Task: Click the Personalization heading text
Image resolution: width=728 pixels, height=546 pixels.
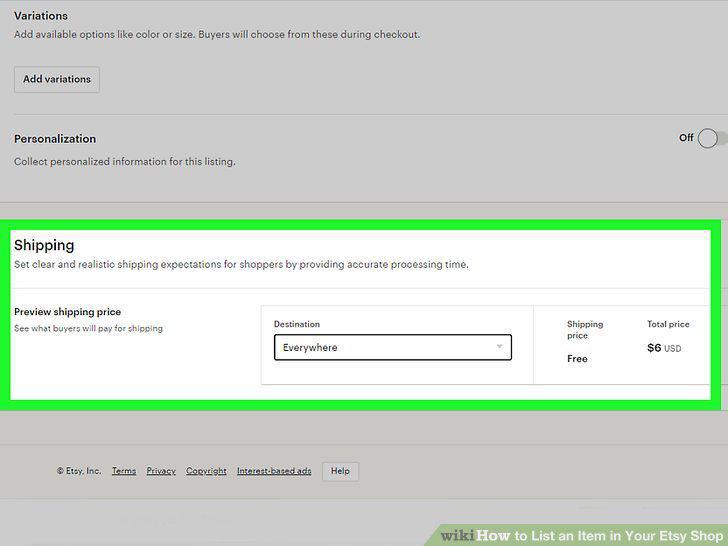Action: point(55,139)
